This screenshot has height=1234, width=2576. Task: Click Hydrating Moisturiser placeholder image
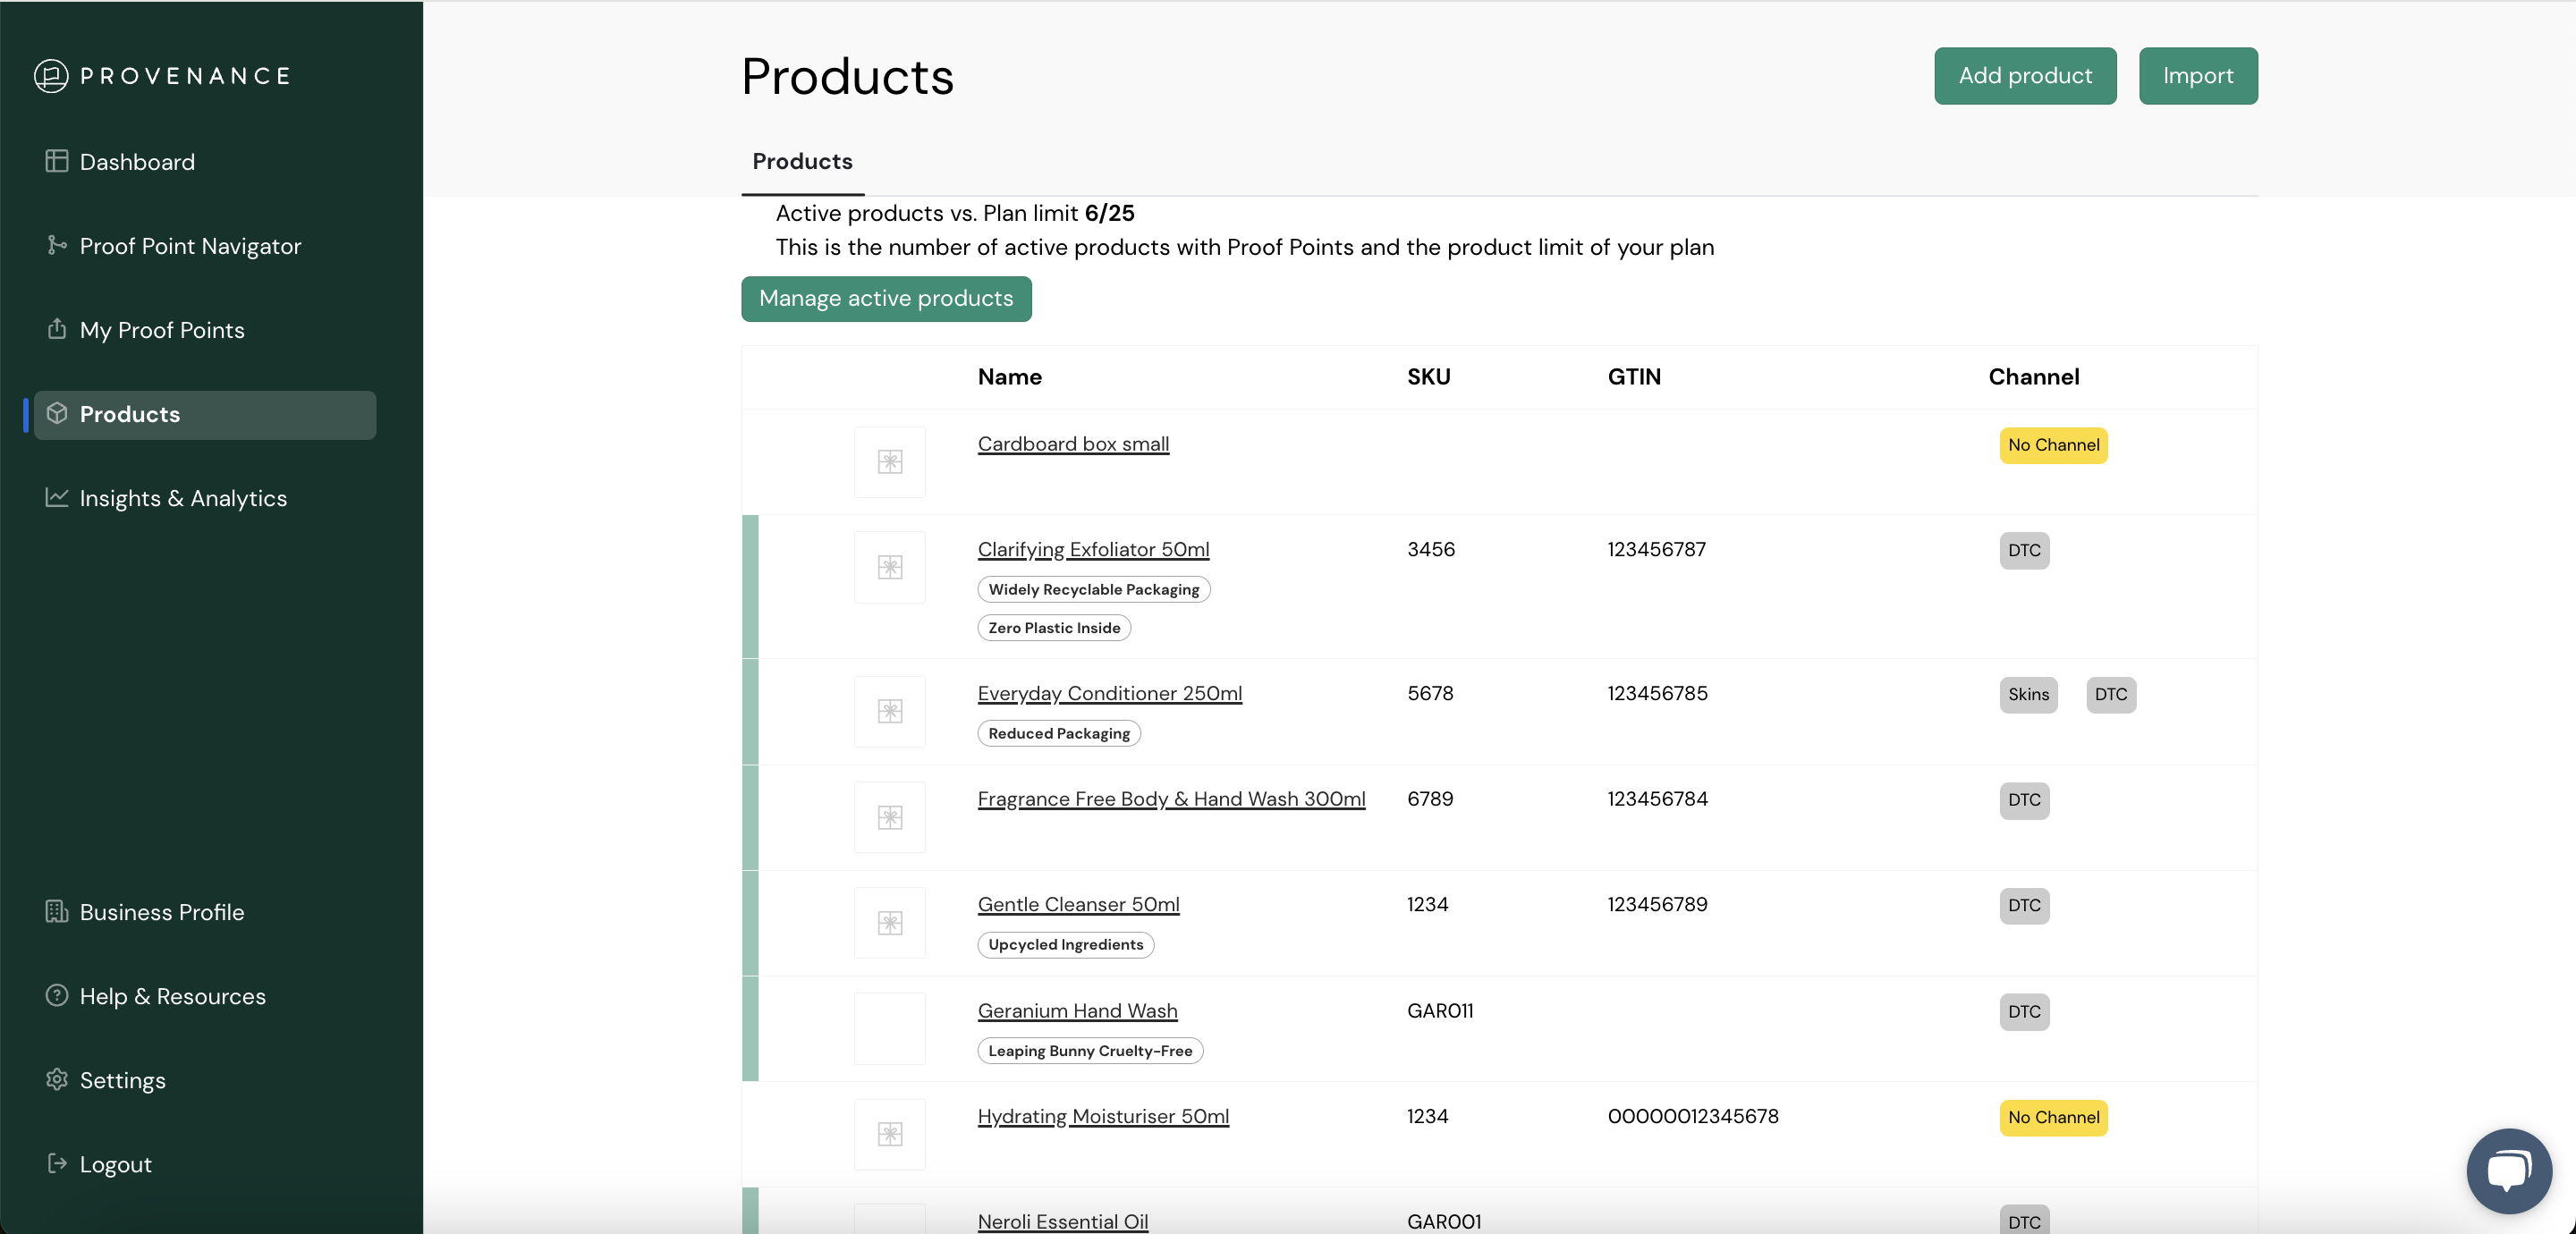pos(890,1134)
